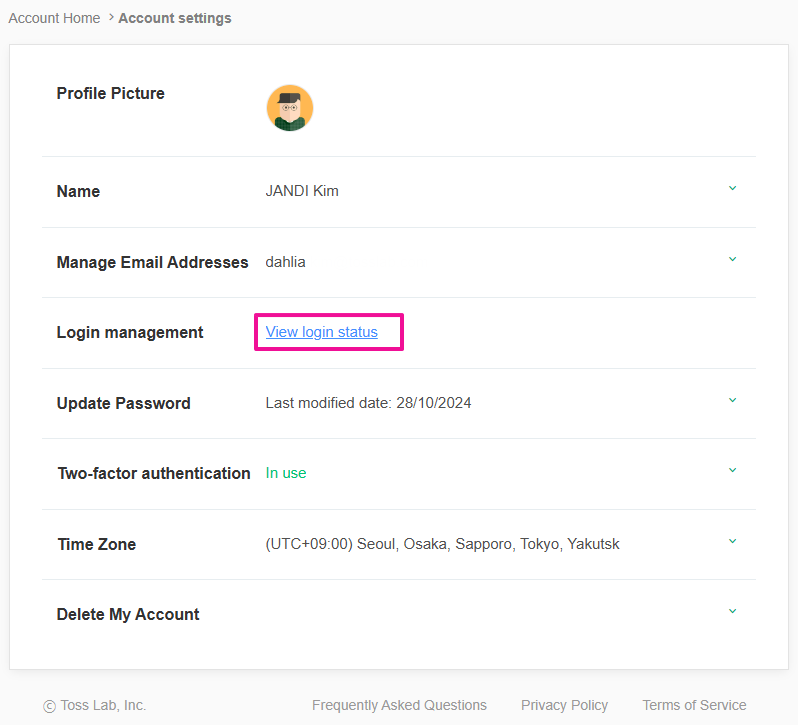This screenshot has width=798, height=725.
Task: Expand Delete My Account chevron
Action: (x=732, y=611)
